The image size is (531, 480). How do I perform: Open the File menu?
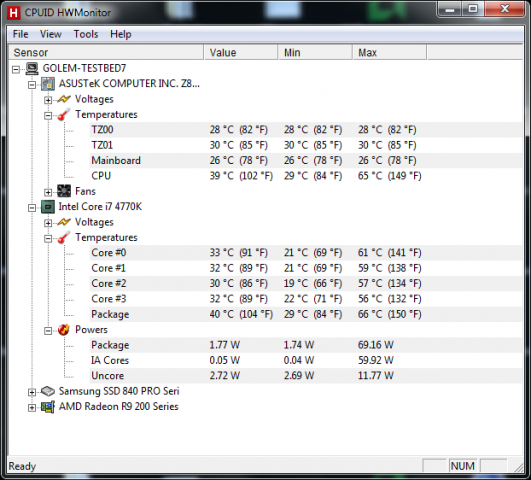pos(20,34)
